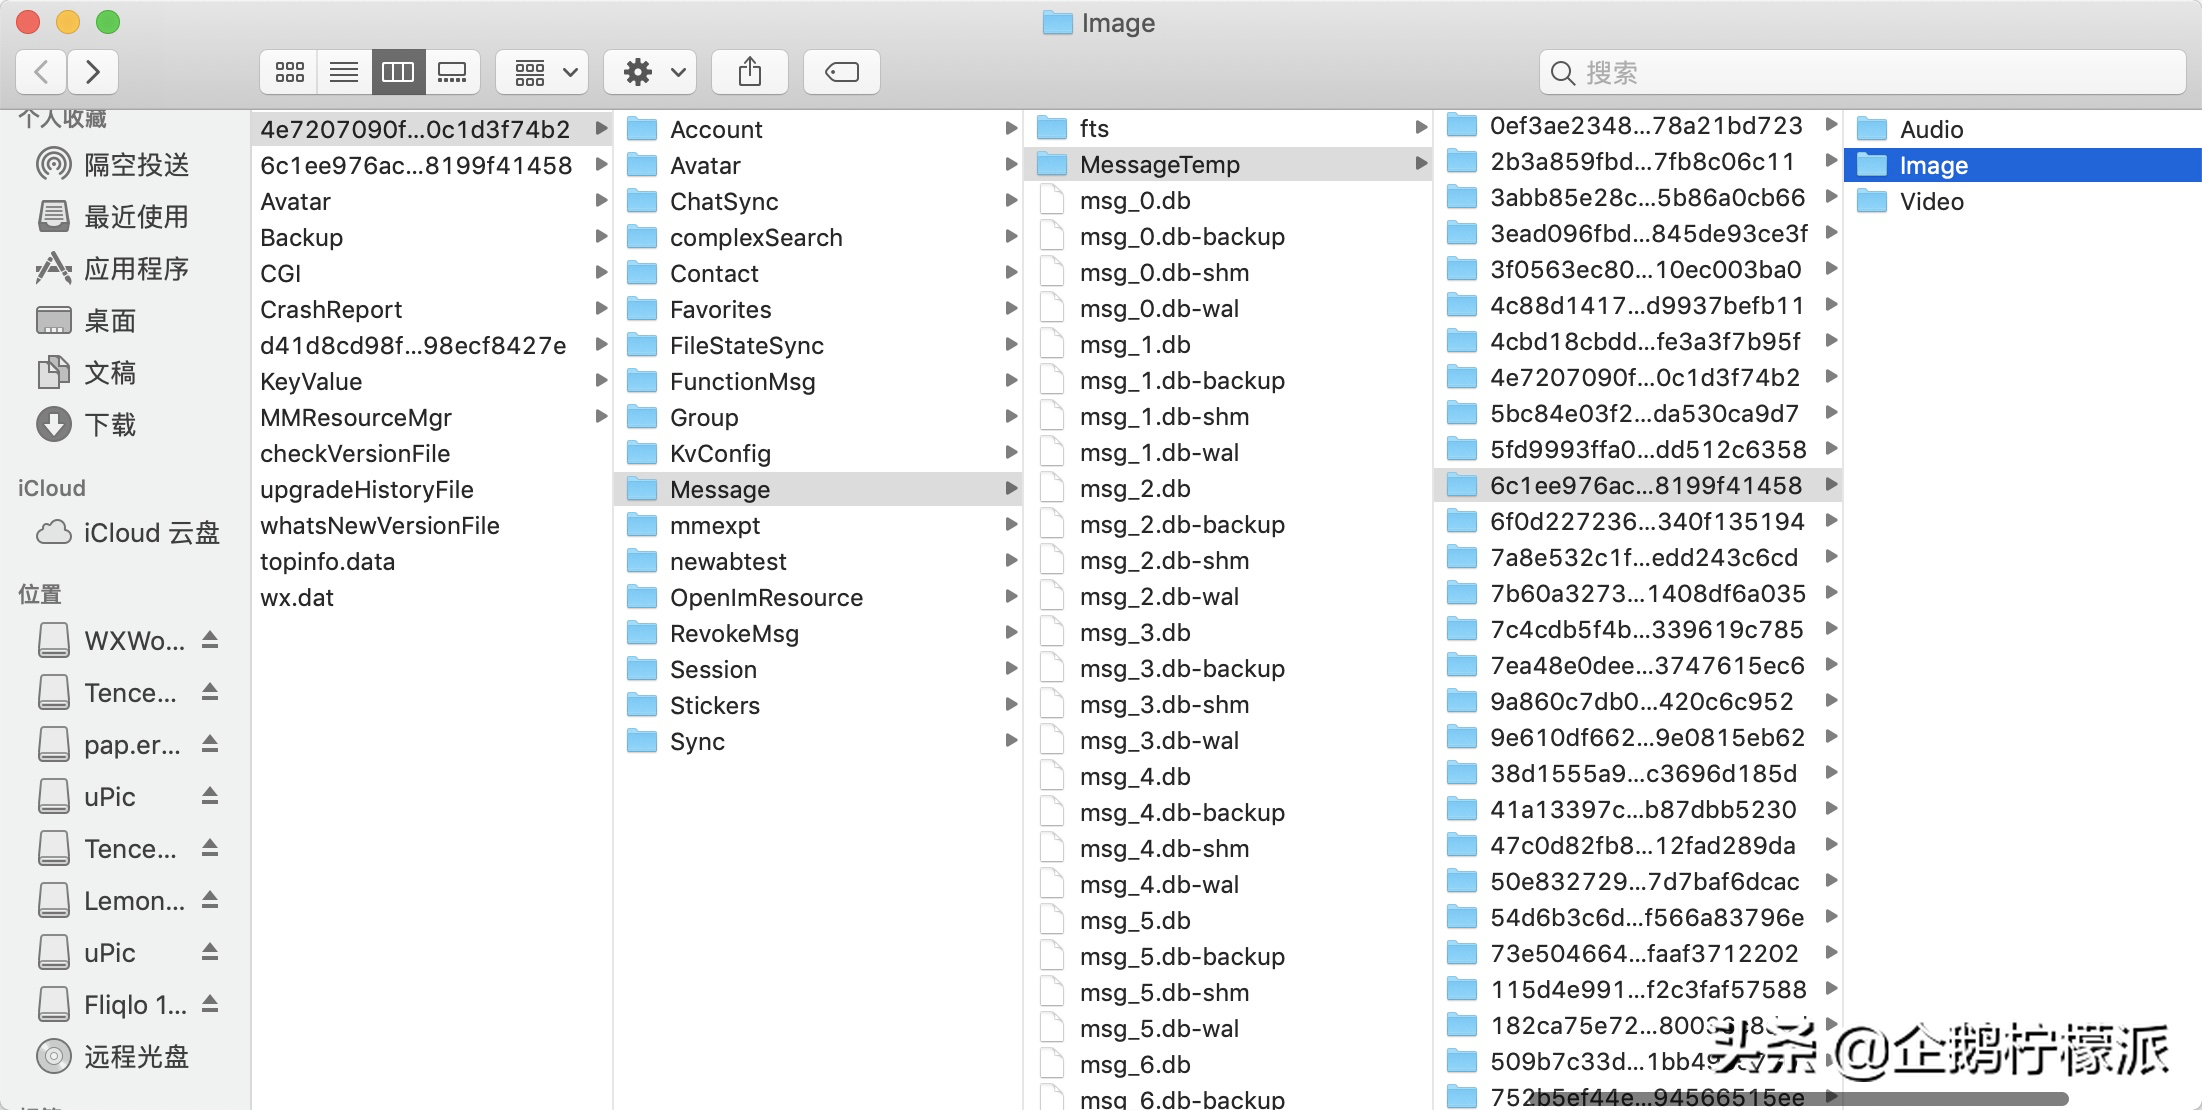Select file msg_5.db
2202x1110 pixels.
[1228, 920]
